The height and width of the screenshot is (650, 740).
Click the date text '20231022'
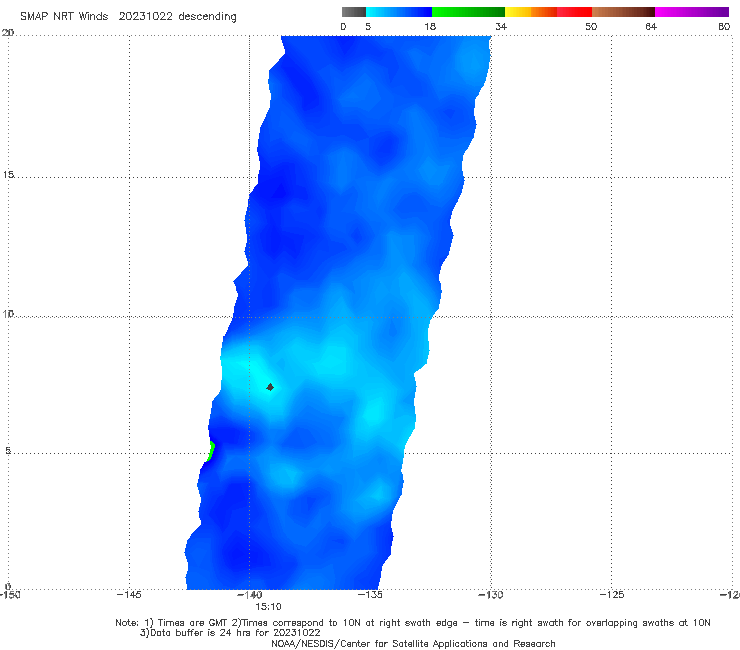pos(146,16)
